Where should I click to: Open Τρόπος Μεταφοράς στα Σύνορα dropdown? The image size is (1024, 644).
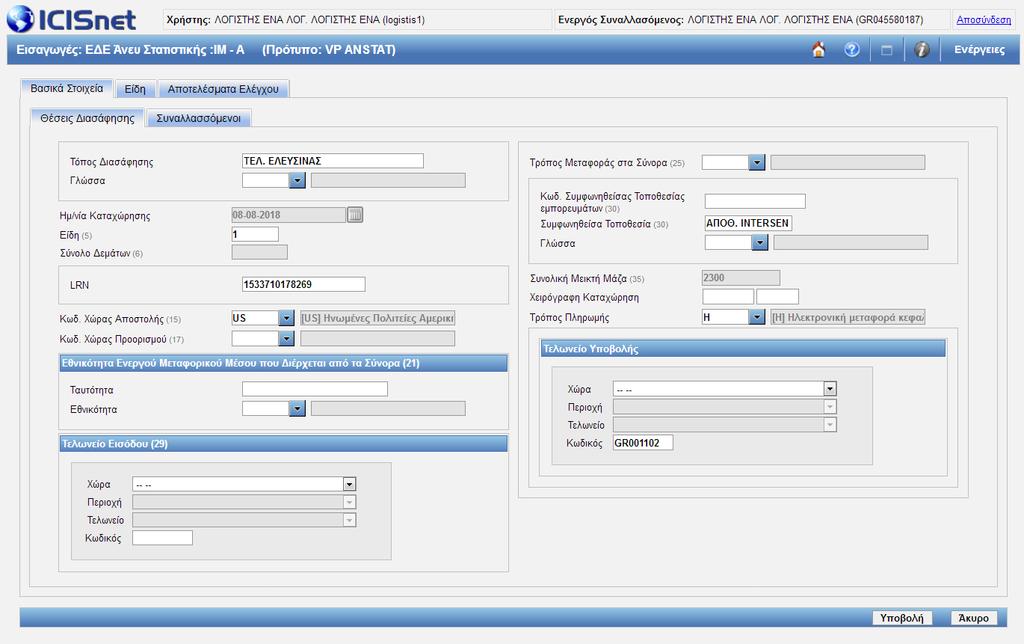point(757,162)
